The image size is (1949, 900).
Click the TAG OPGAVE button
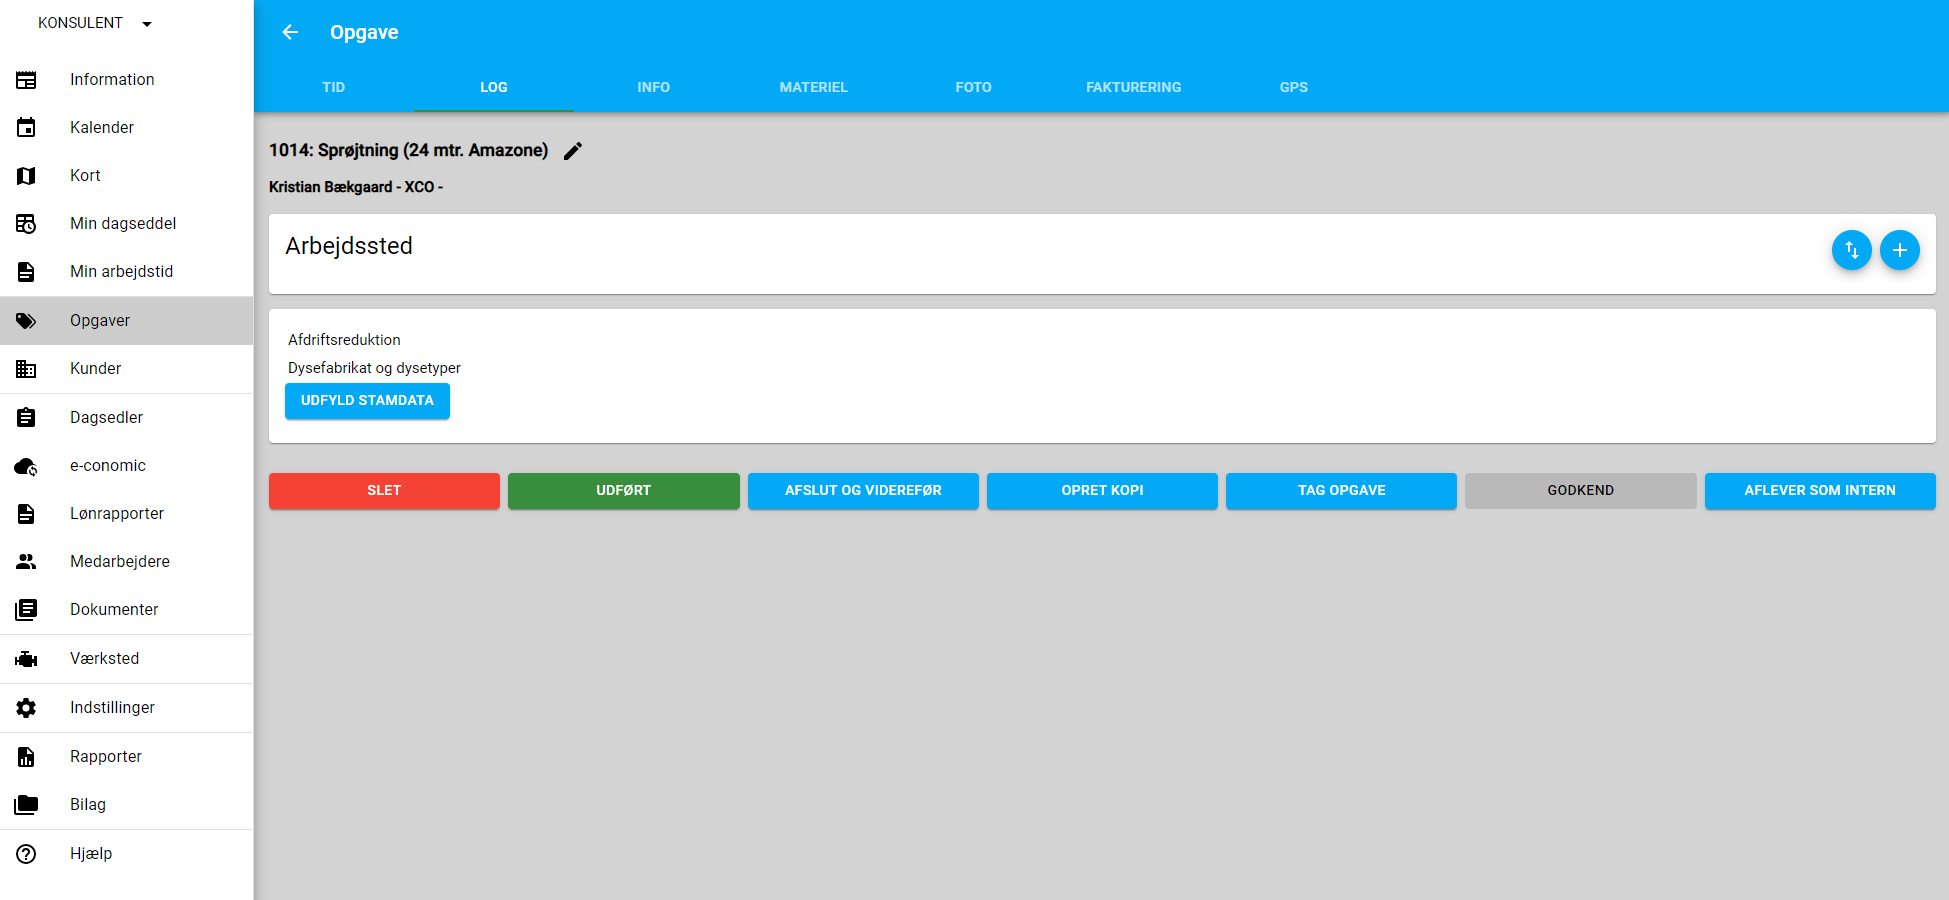point(1341,491)
